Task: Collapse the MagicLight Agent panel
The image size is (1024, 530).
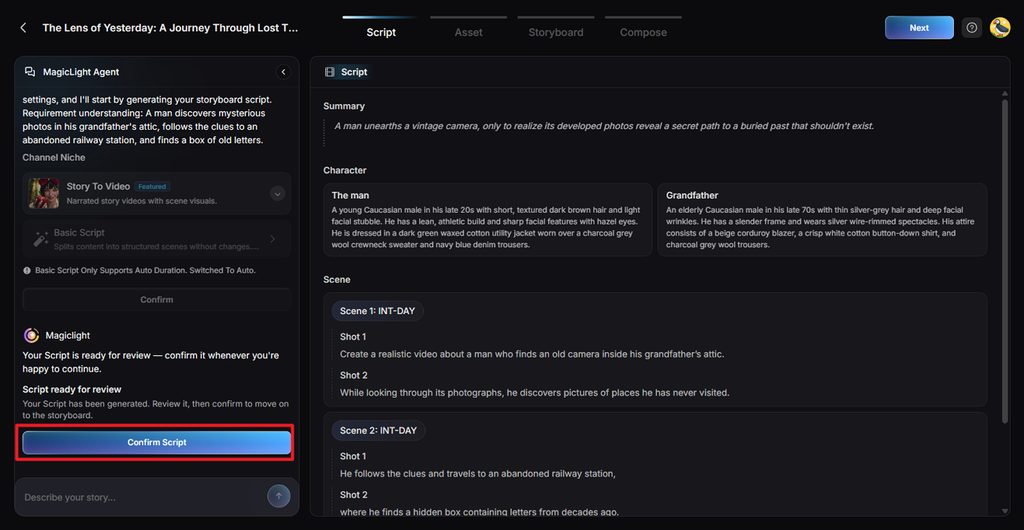Action: (283, 72)
